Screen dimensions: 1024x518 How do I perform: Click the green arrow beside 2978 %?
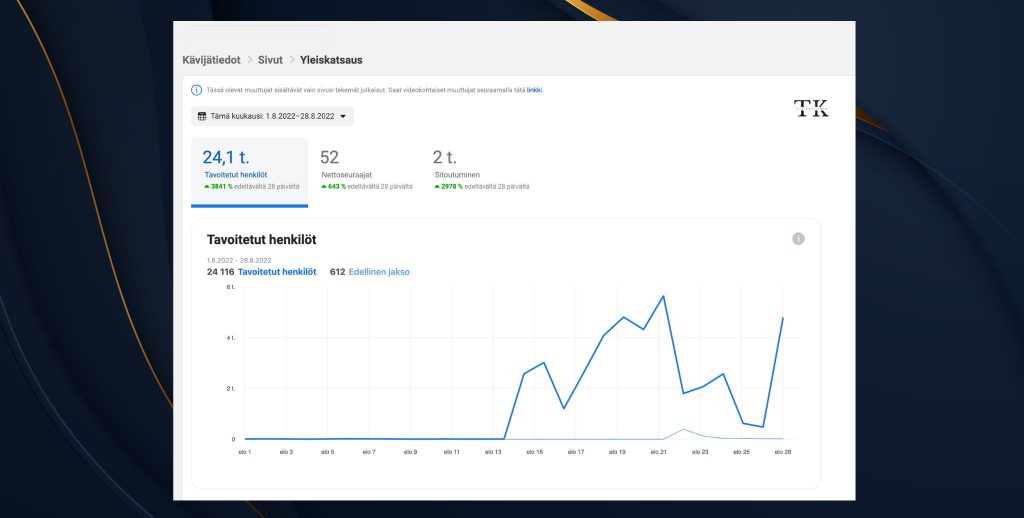pyautogui.click(x=437, y=187)
